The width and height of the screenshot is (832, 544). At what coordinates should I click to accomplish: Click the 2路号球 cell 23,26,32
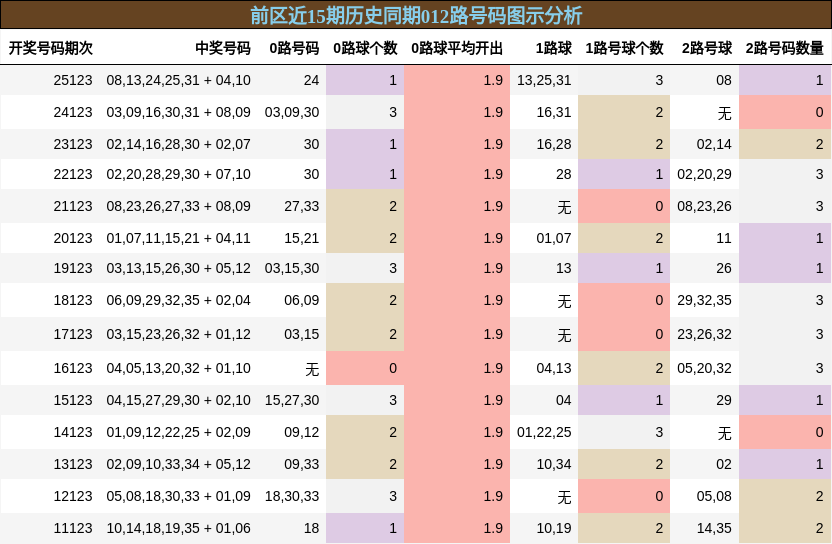(x=704, y=334)
